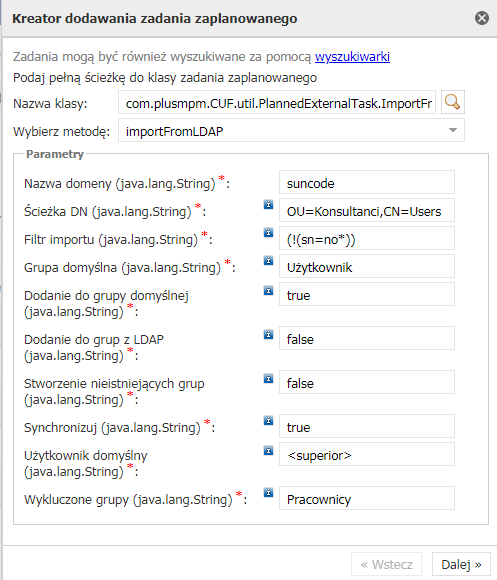The image size is (497, 580).
Task: Click the magnifier icon next to class name
Action: point(453,102)
